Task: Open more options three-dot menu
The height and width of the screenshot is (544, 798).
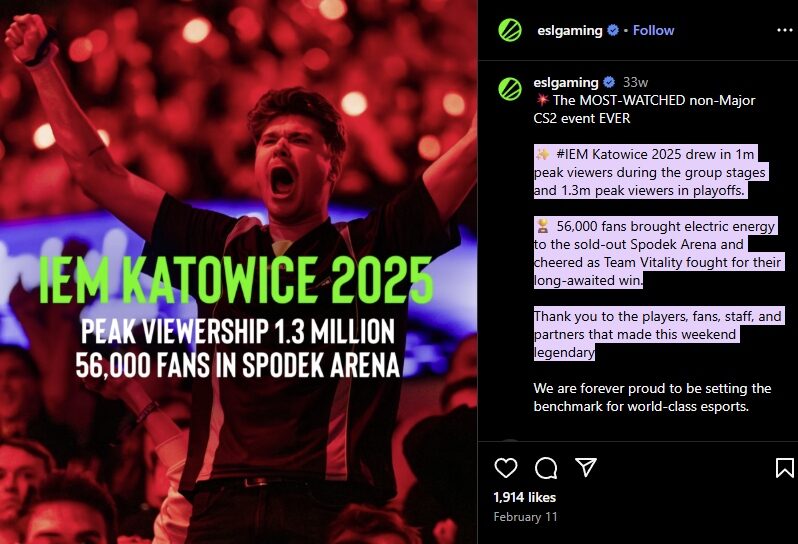Action: (784, 31)
